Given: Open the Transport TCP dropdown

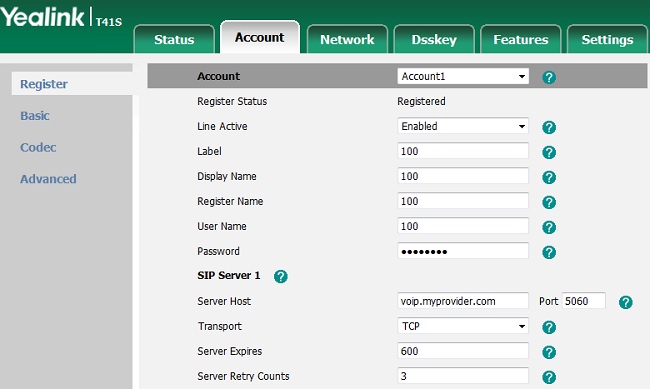Looking at the screenshot, I should [x=463, y=326].
